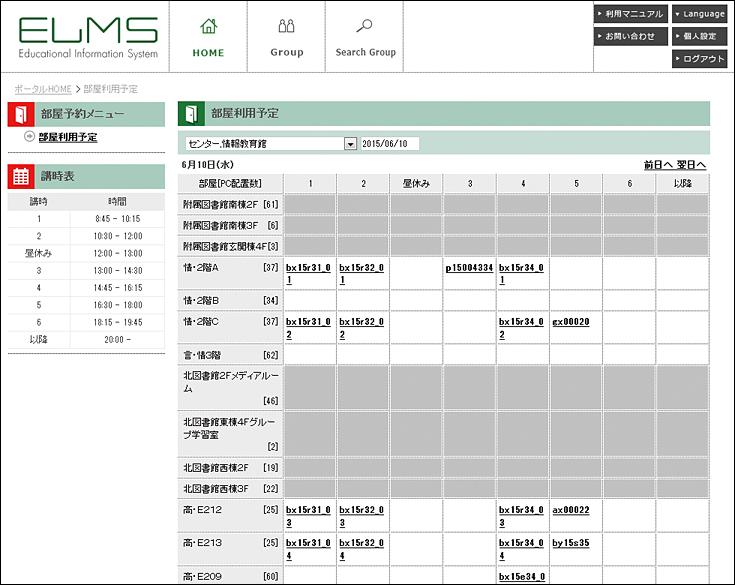
Task: Open gx00020 in 情·2階C row
Action: click(x=571, y=322)
